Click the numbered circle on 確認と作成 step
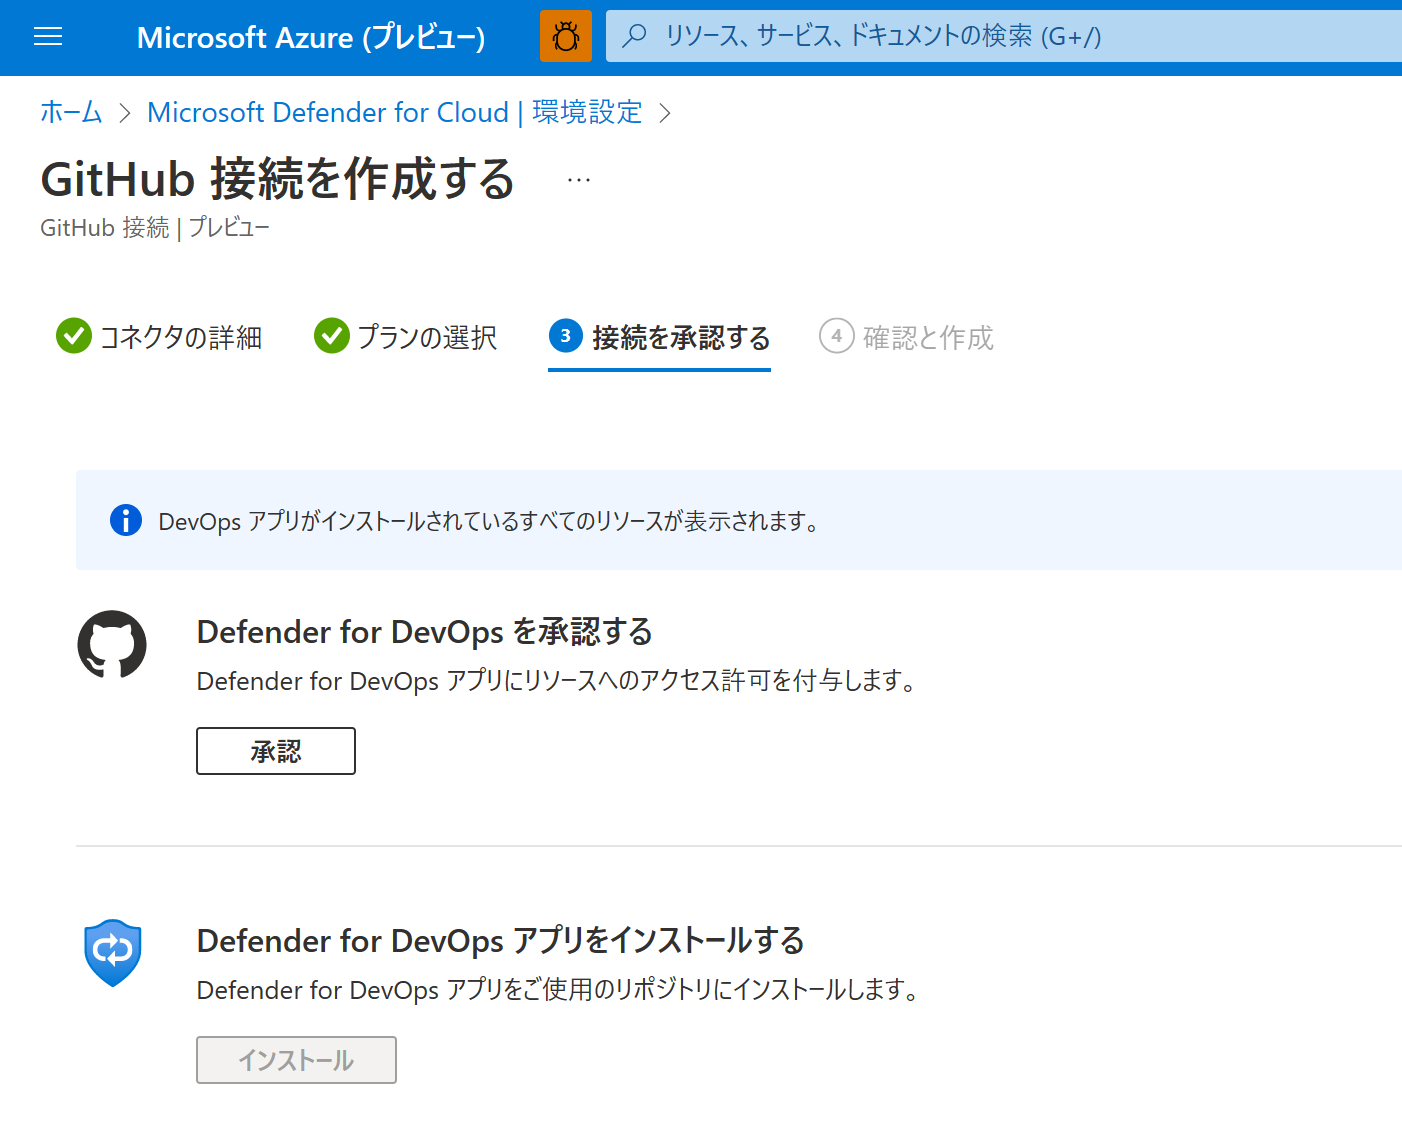 coord(837,336)
